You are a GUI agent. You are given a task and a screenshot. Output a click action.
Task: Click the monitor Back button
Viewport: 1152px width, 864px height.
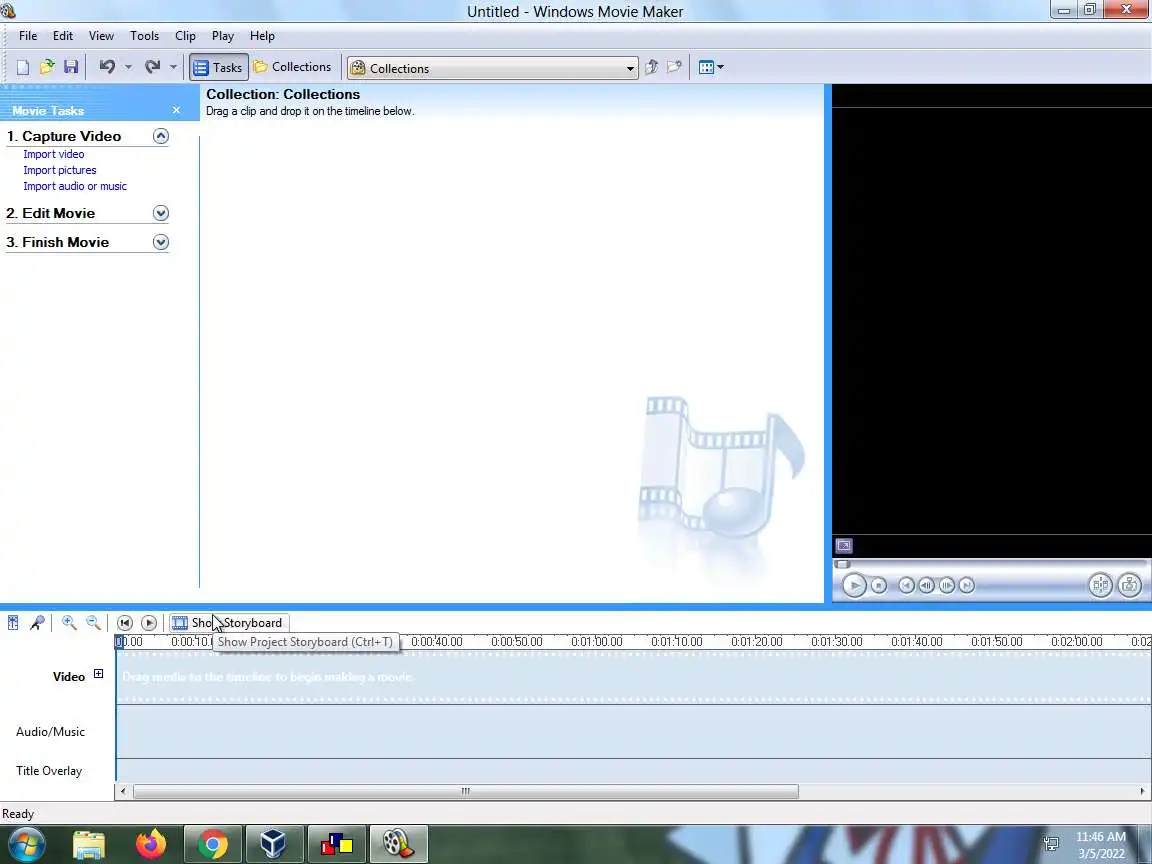click(907, 586)
